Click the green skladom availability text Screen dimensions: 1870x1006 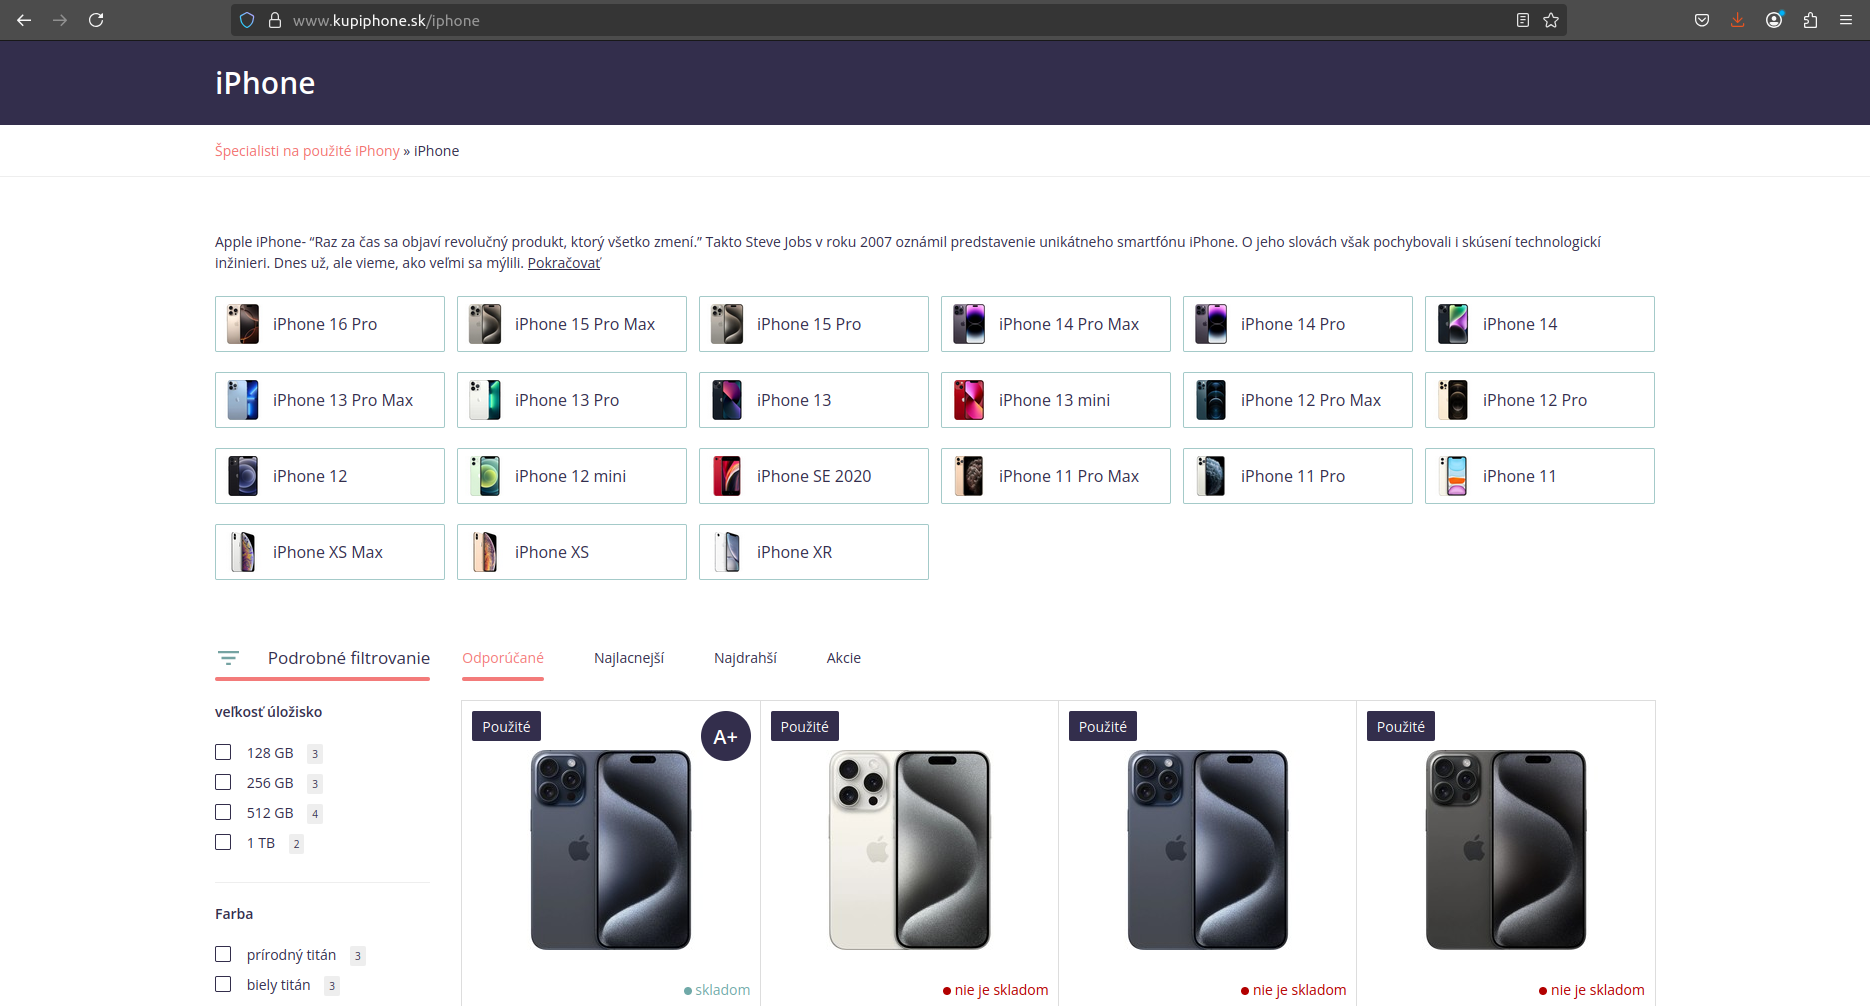tap(722, 990)
